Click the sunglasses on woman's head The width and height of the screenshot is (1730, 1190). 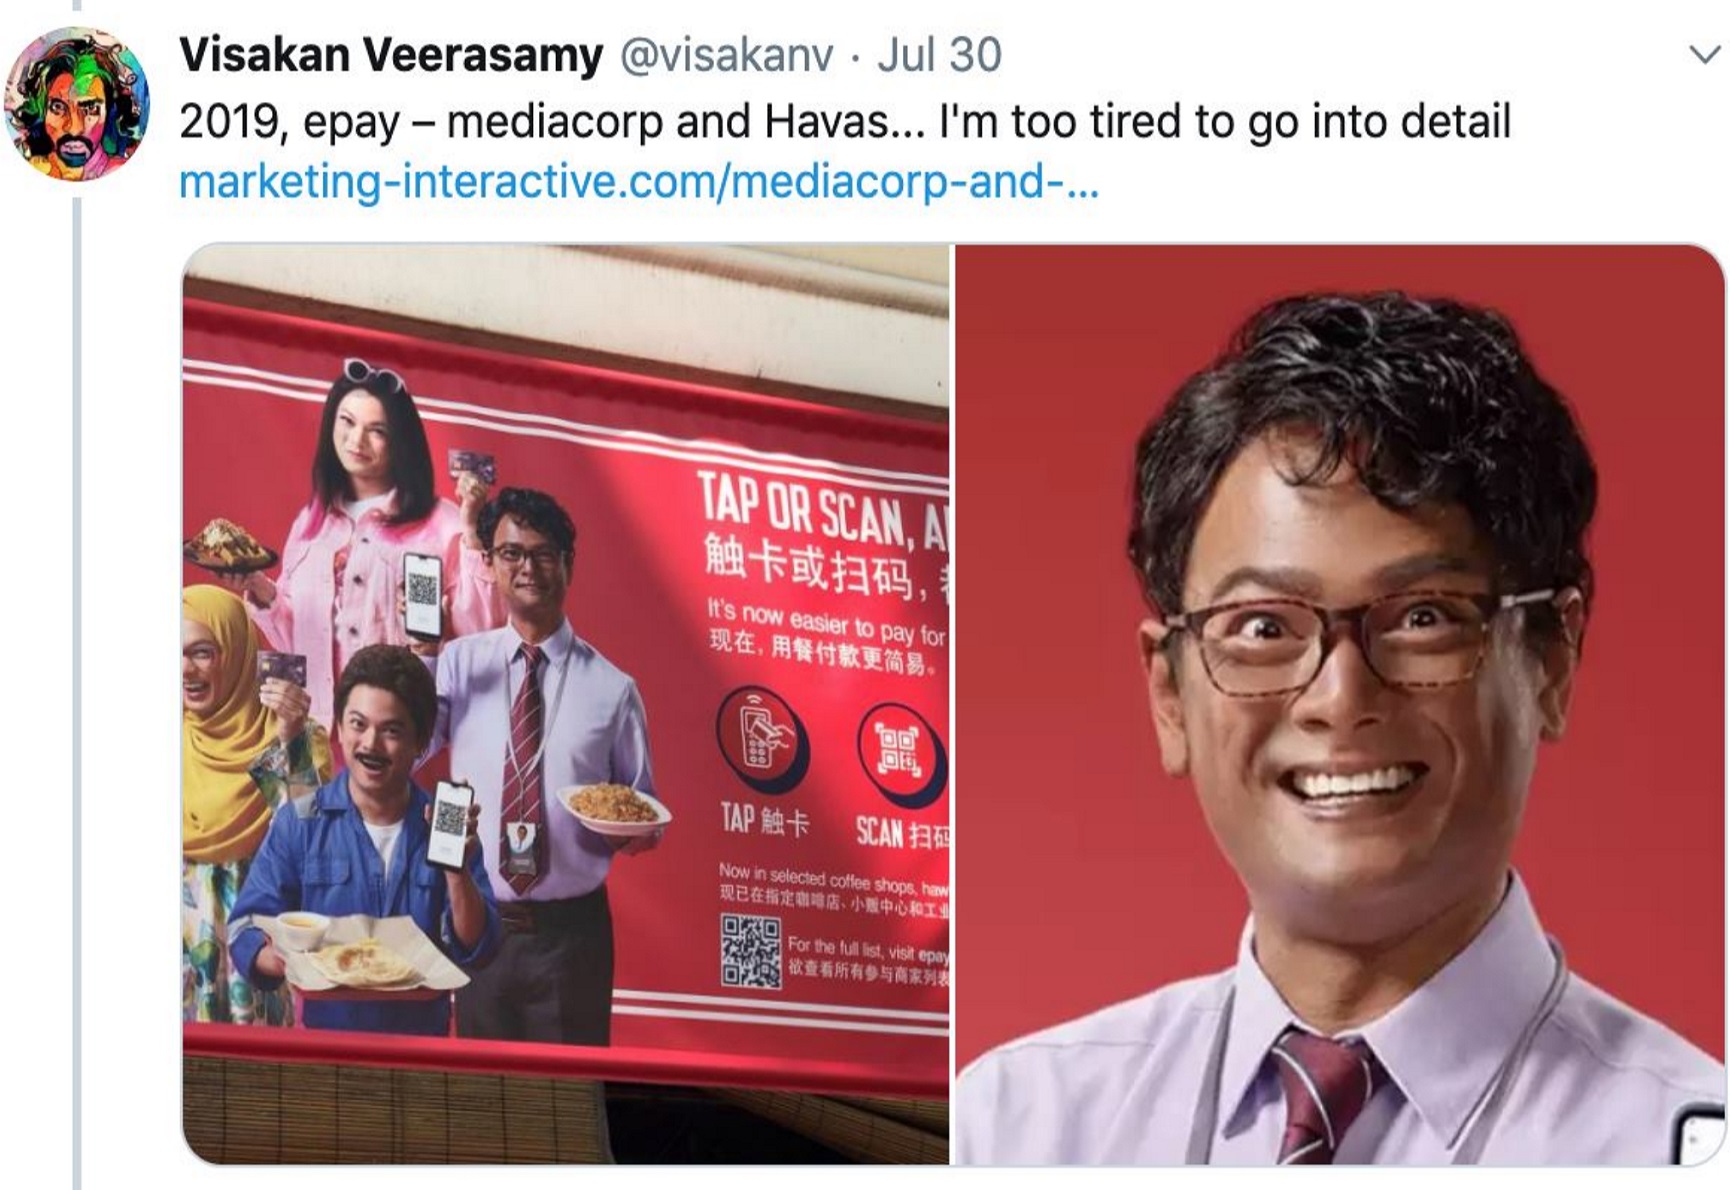[373, 374]
